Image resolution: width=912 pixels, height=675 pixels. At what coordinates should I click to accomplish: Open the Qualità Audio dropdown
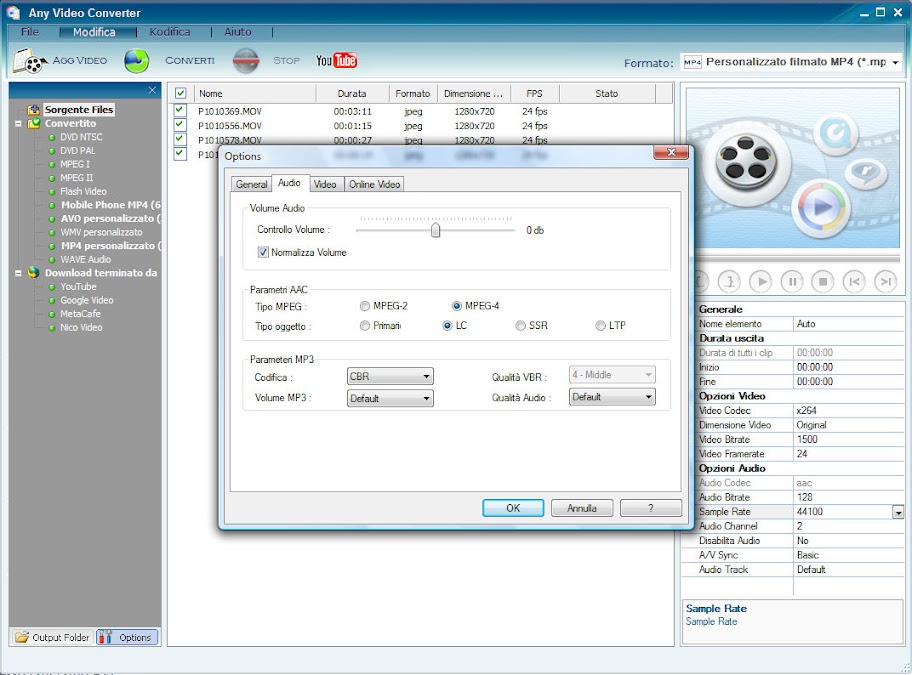(612, 397)
